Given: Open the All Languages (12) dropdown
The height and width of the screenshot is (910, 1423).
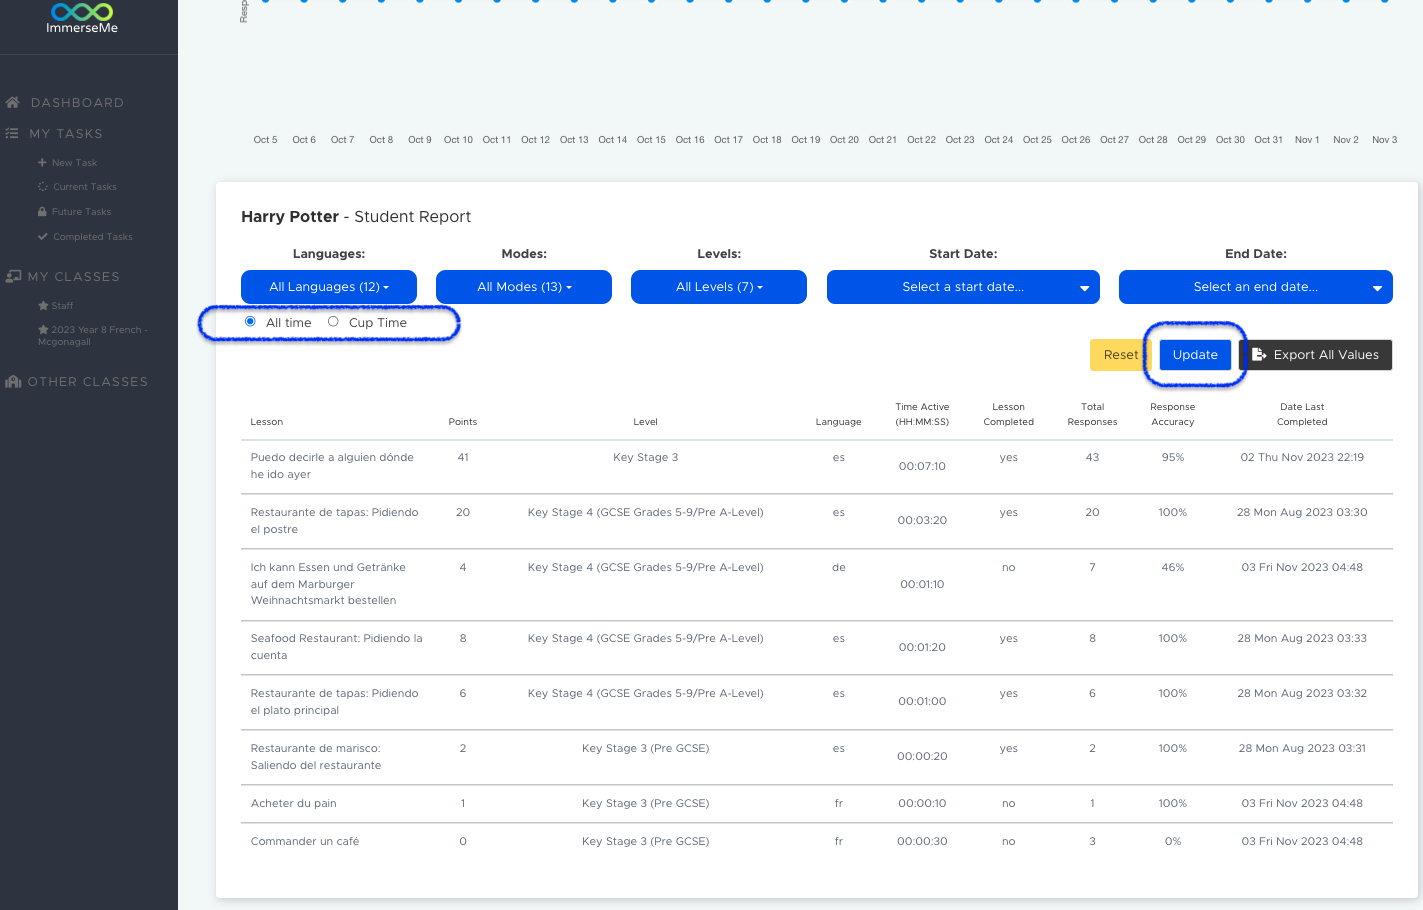Looking at the screenshot, I should pos(329,287).
